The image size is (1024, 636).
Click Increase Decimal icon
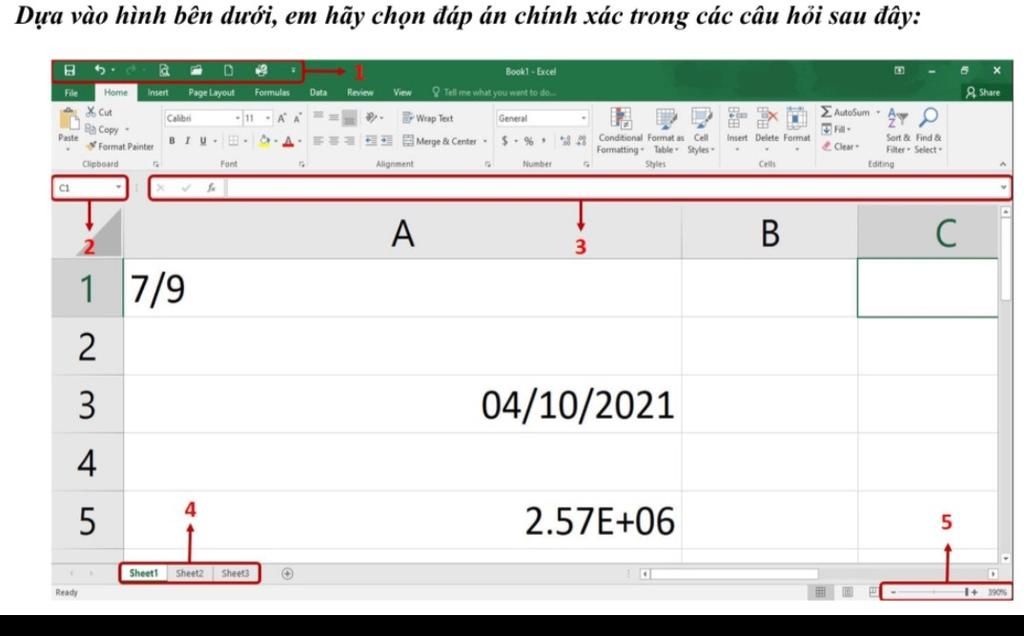565,140
